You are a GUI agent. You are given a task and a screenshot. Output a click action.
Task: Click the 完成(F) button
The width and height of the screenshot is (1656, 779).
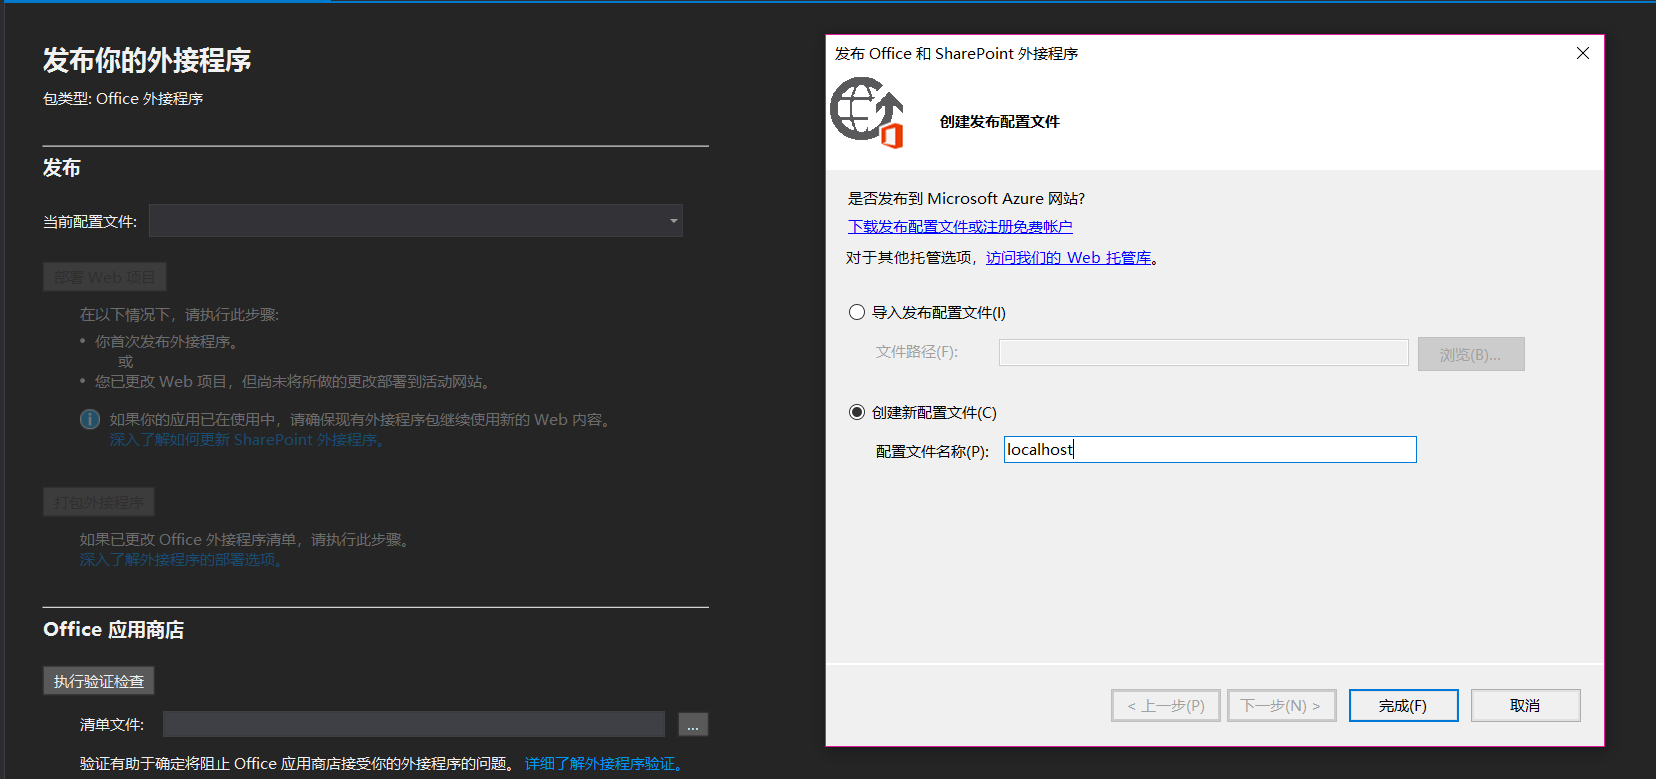point(1403,705)
